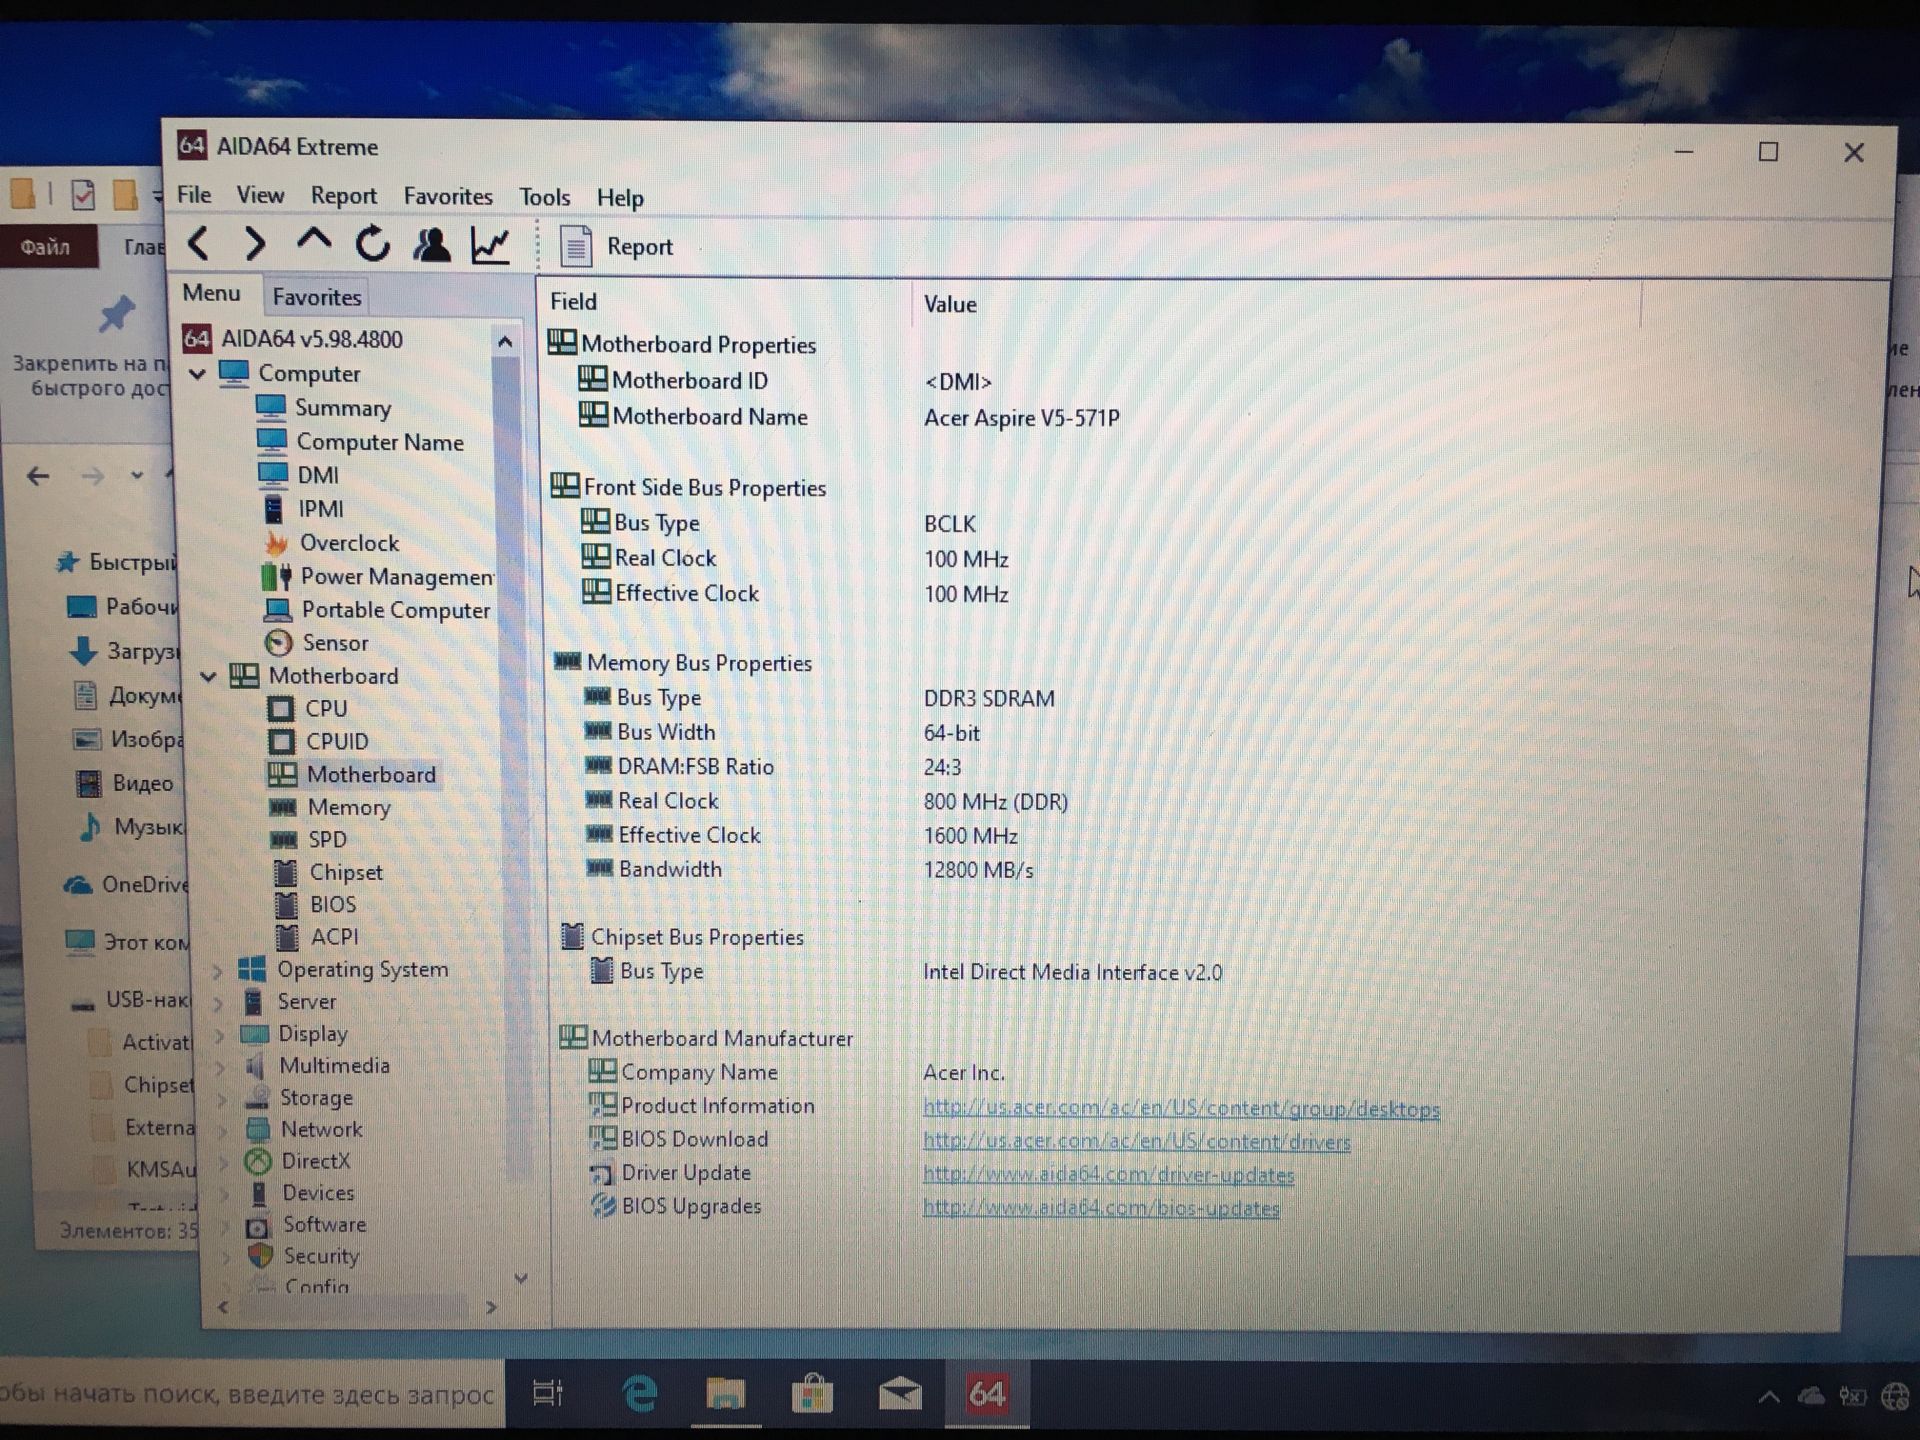Click the AIDA64 up-level arrow icon
The image size is (1920, 1440).
coord(314,241)
